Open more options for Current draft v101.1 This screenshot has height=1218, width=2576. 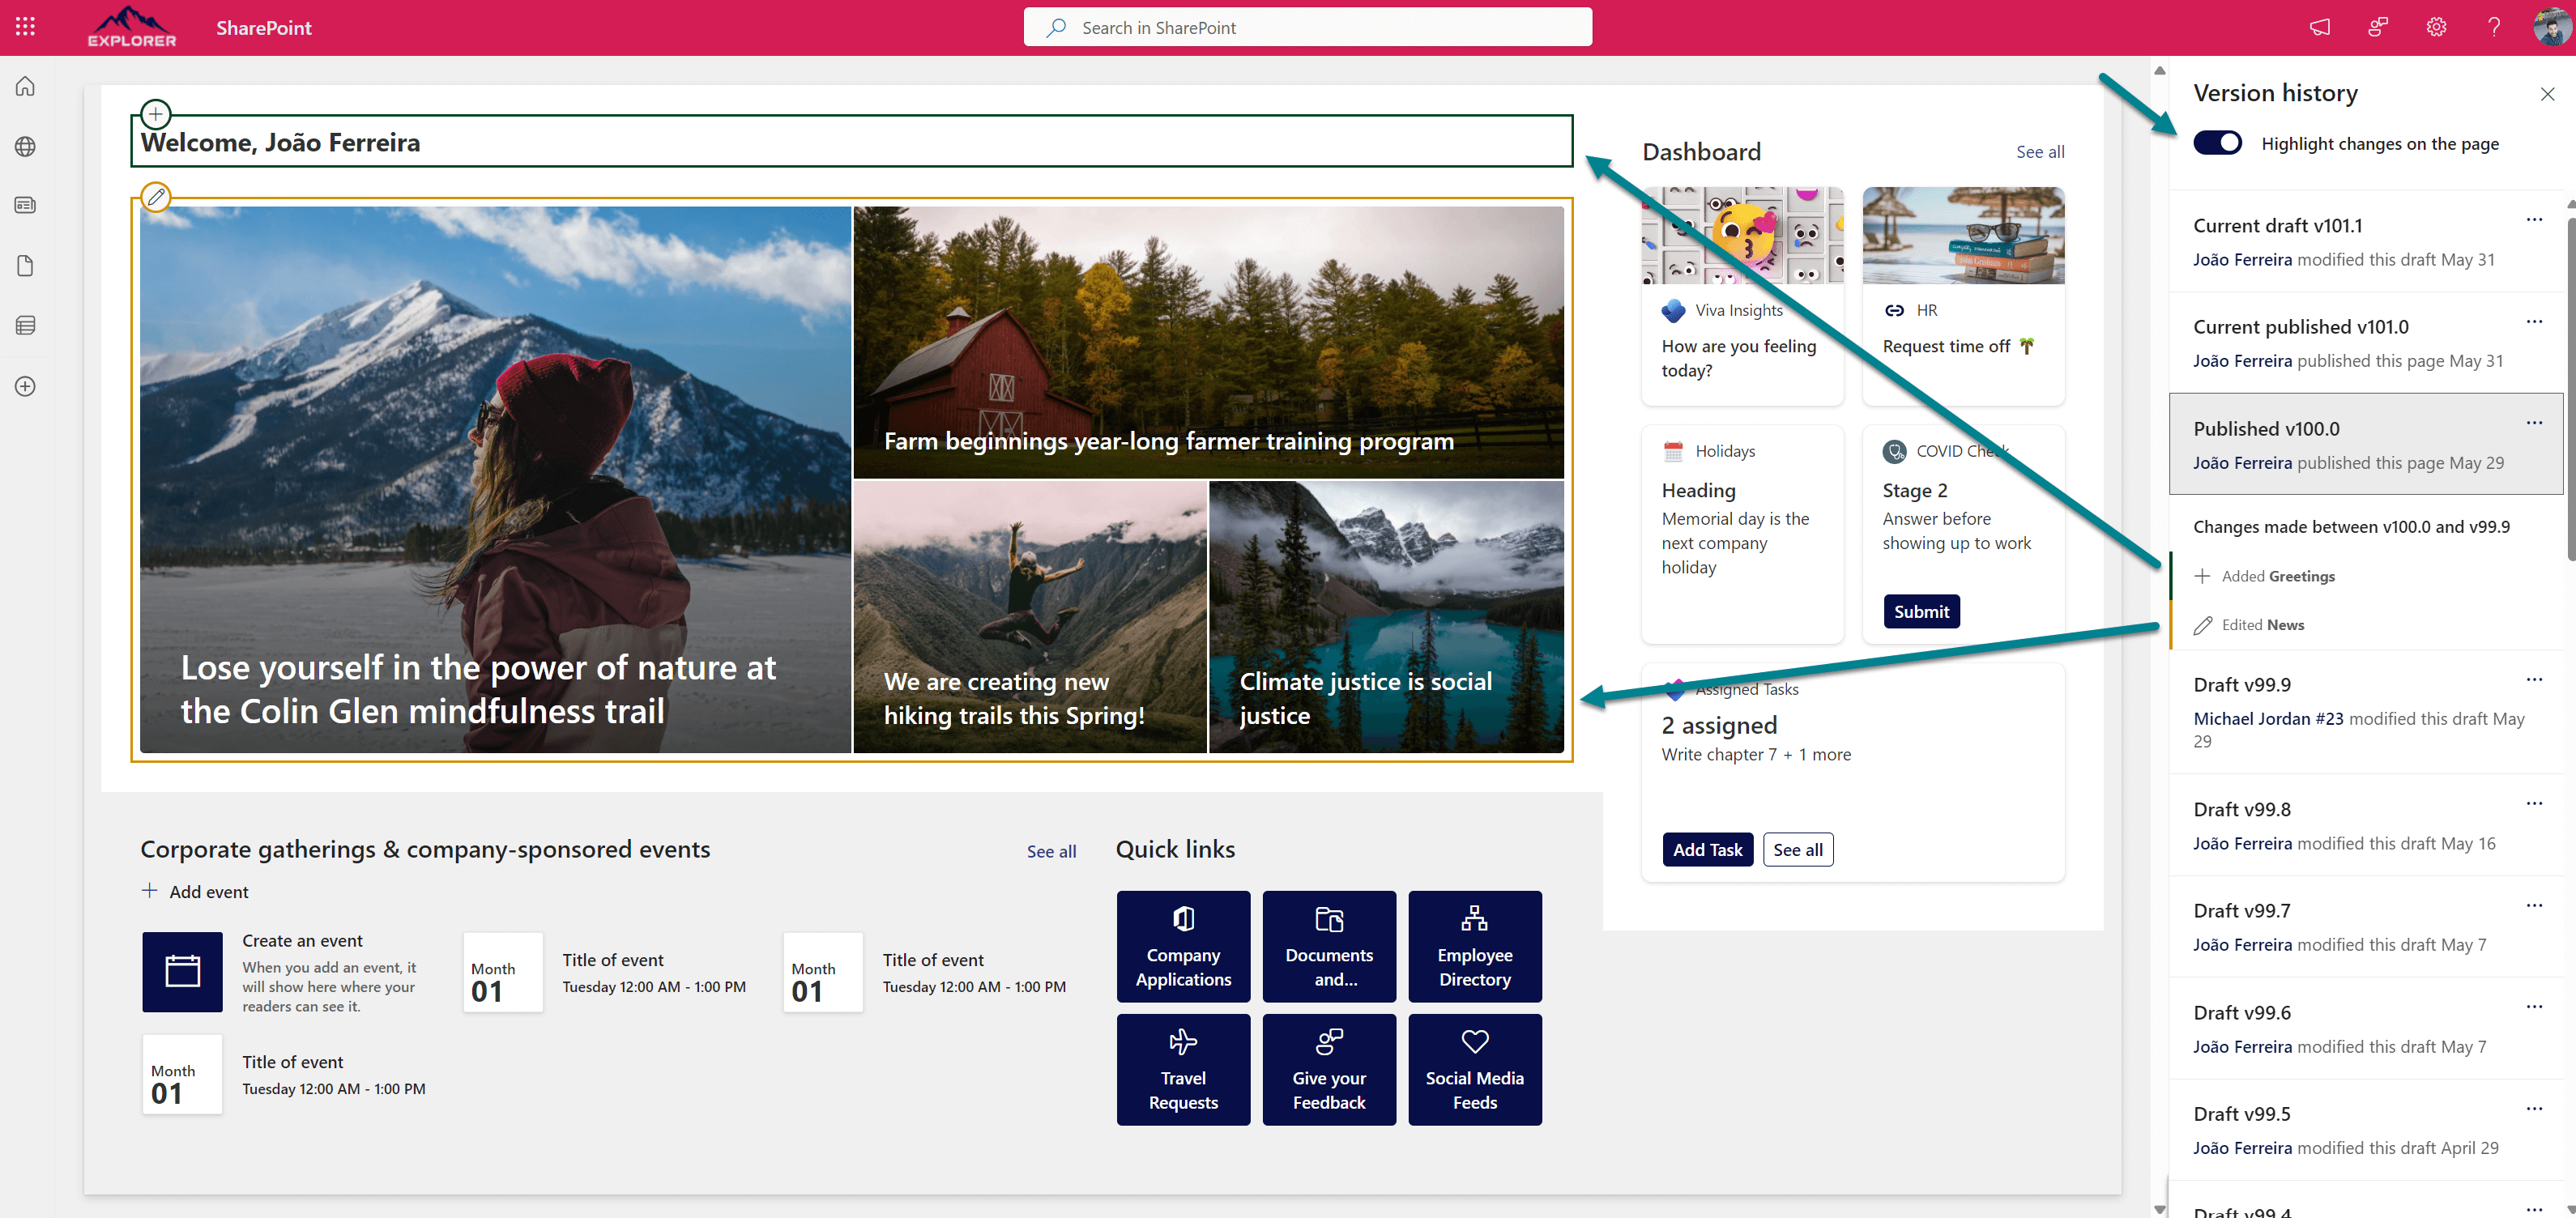click(x=2534, y=219)
